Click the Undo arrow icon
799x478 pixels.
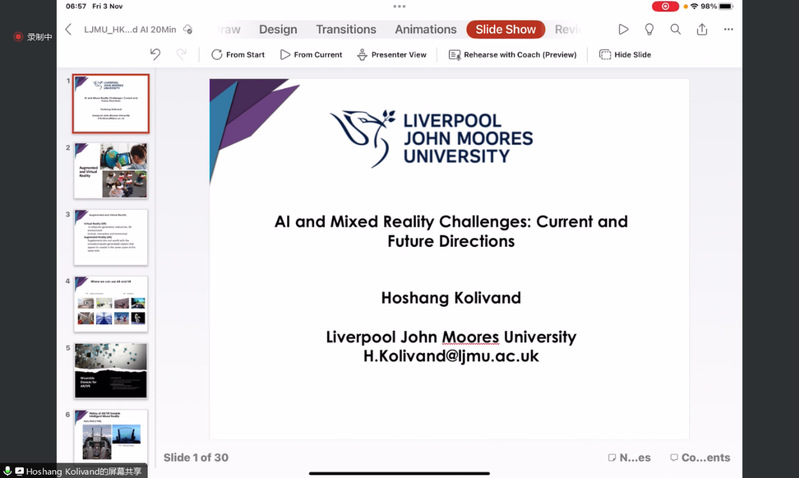pos(155,54)
